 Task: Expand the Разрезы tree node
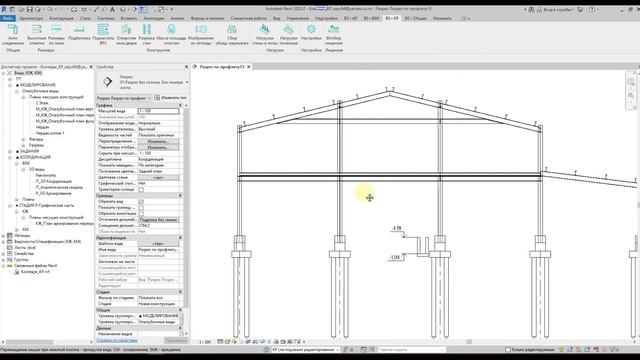click(x=23, y=145)
